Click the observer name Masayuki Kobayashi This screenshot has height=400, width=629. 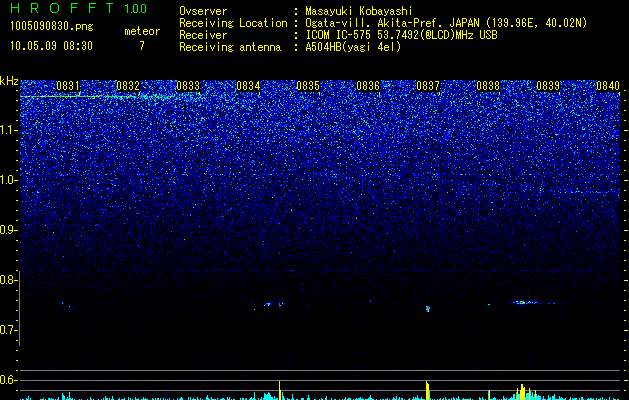point(358,11)
